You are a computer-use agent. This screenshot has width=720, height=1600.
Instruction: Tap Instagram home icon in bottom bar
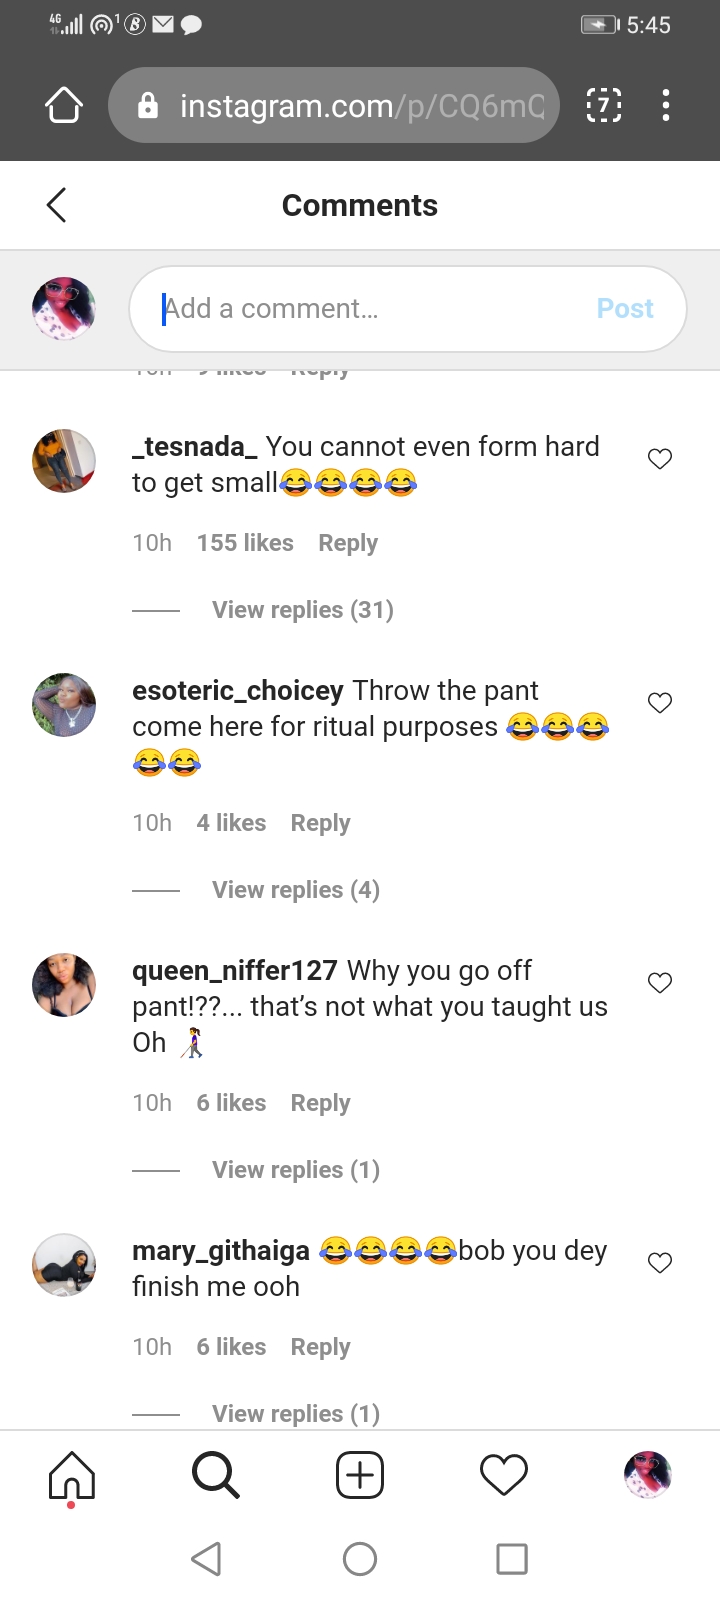coord(72,1475)
